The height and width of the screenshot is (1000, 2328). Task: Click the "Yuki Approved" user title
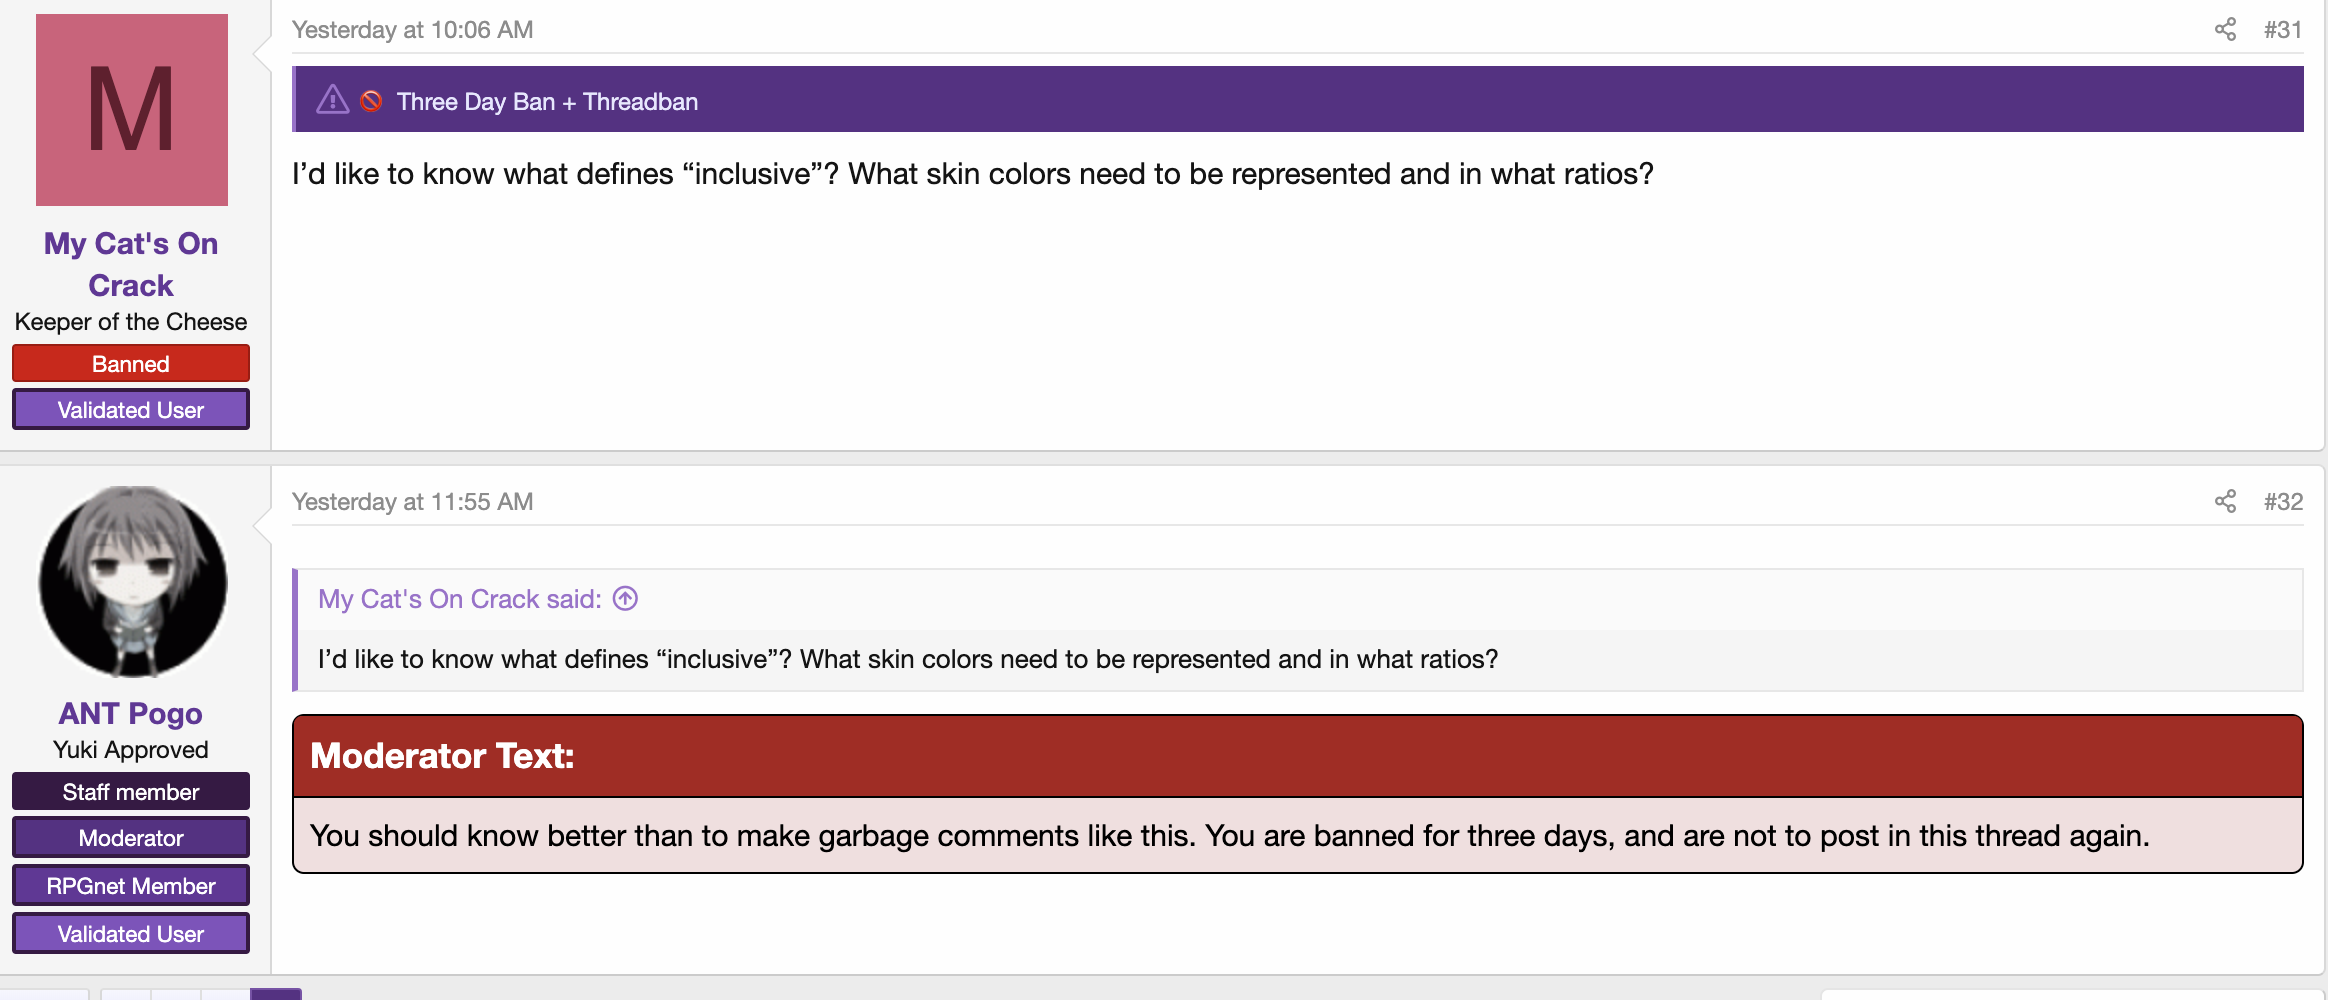click(x=131, y=750)
